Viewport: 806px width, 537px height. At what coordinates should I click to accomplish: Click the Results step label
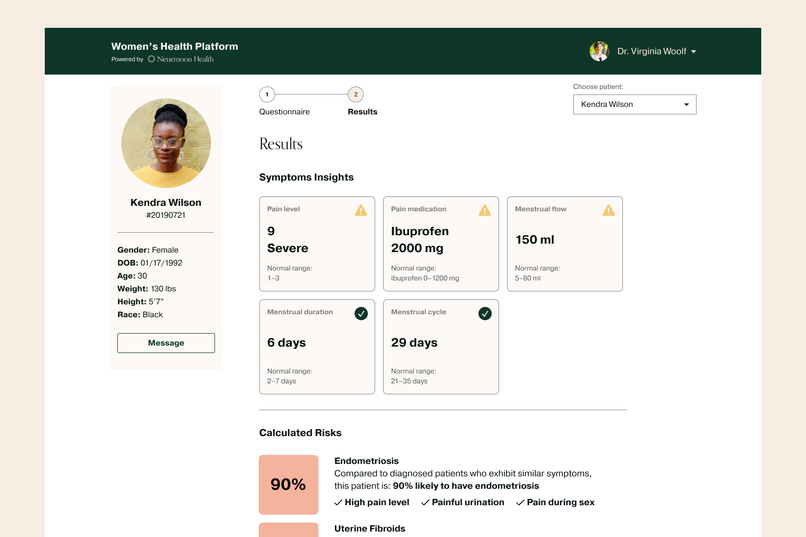362,112
